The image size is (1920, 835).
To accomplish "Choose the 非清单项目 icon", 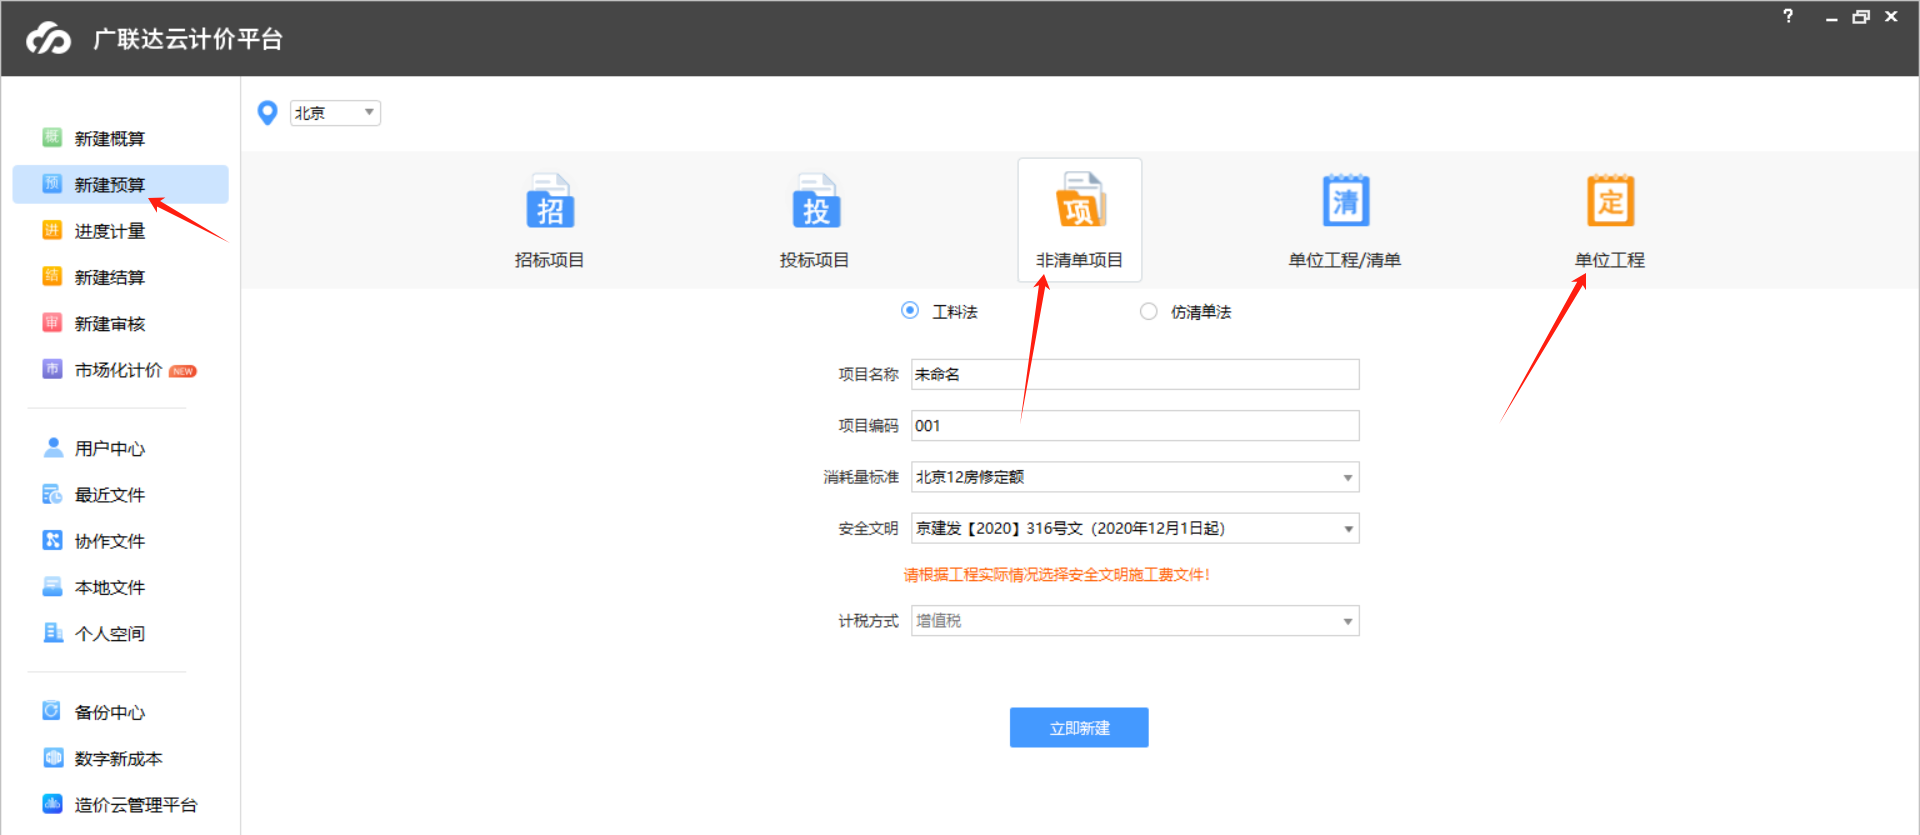I will point(1081,200).
